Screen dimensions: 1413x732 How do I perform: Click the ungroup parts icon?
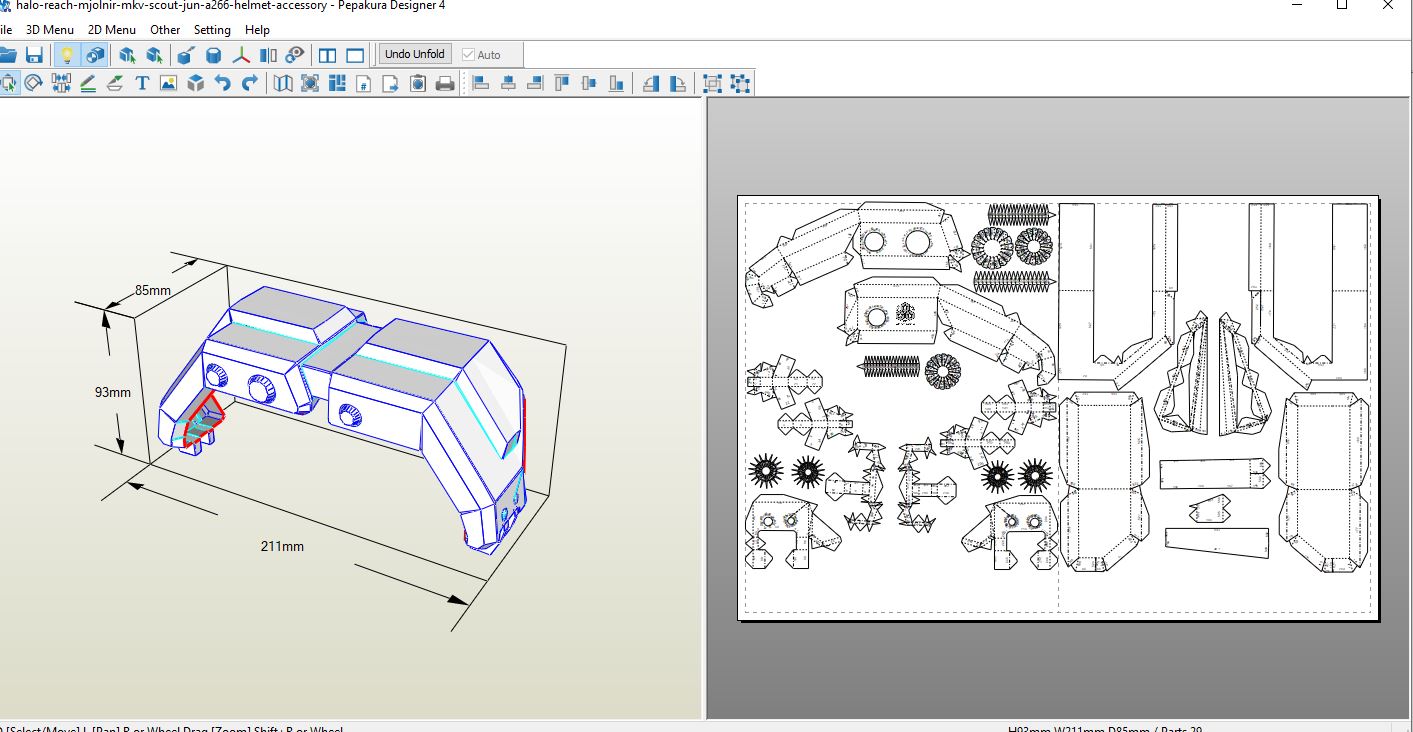click(740, 83)
